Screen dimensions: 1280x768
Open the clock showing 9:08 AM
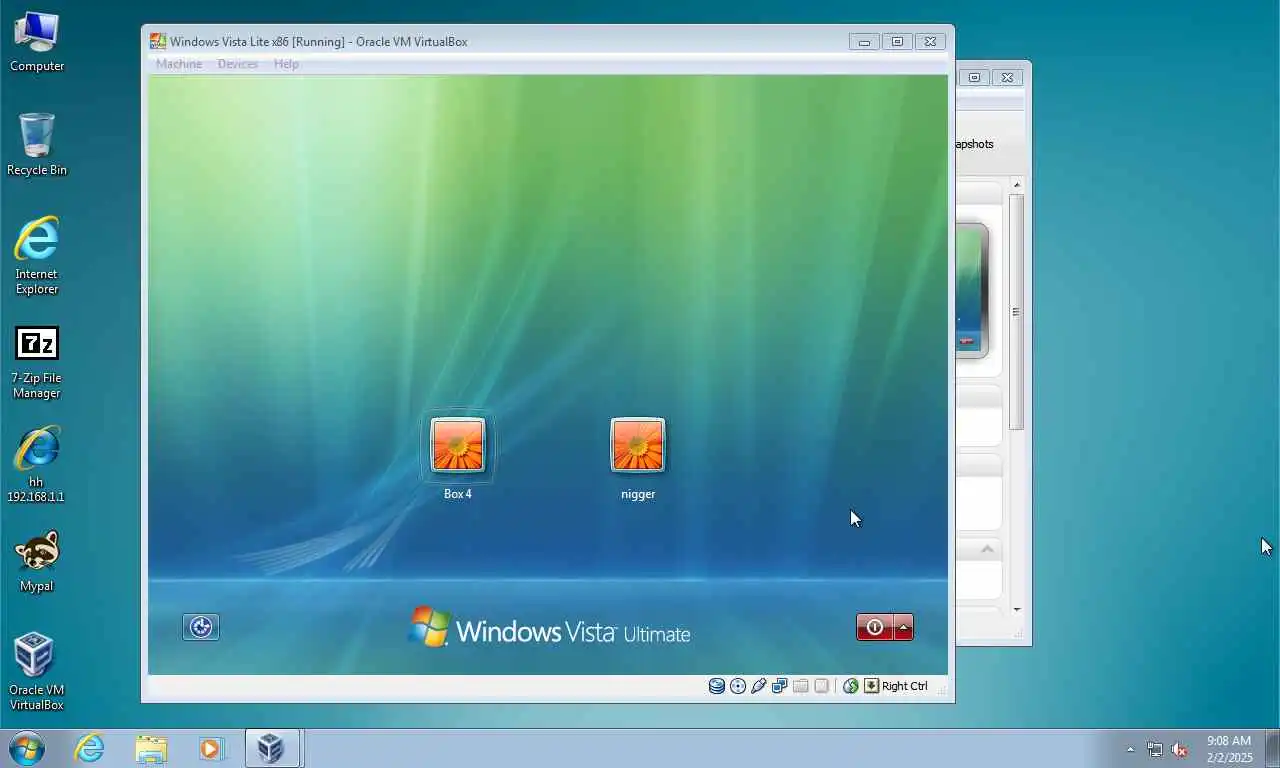pyautogui.click(x=1229, y=749)
